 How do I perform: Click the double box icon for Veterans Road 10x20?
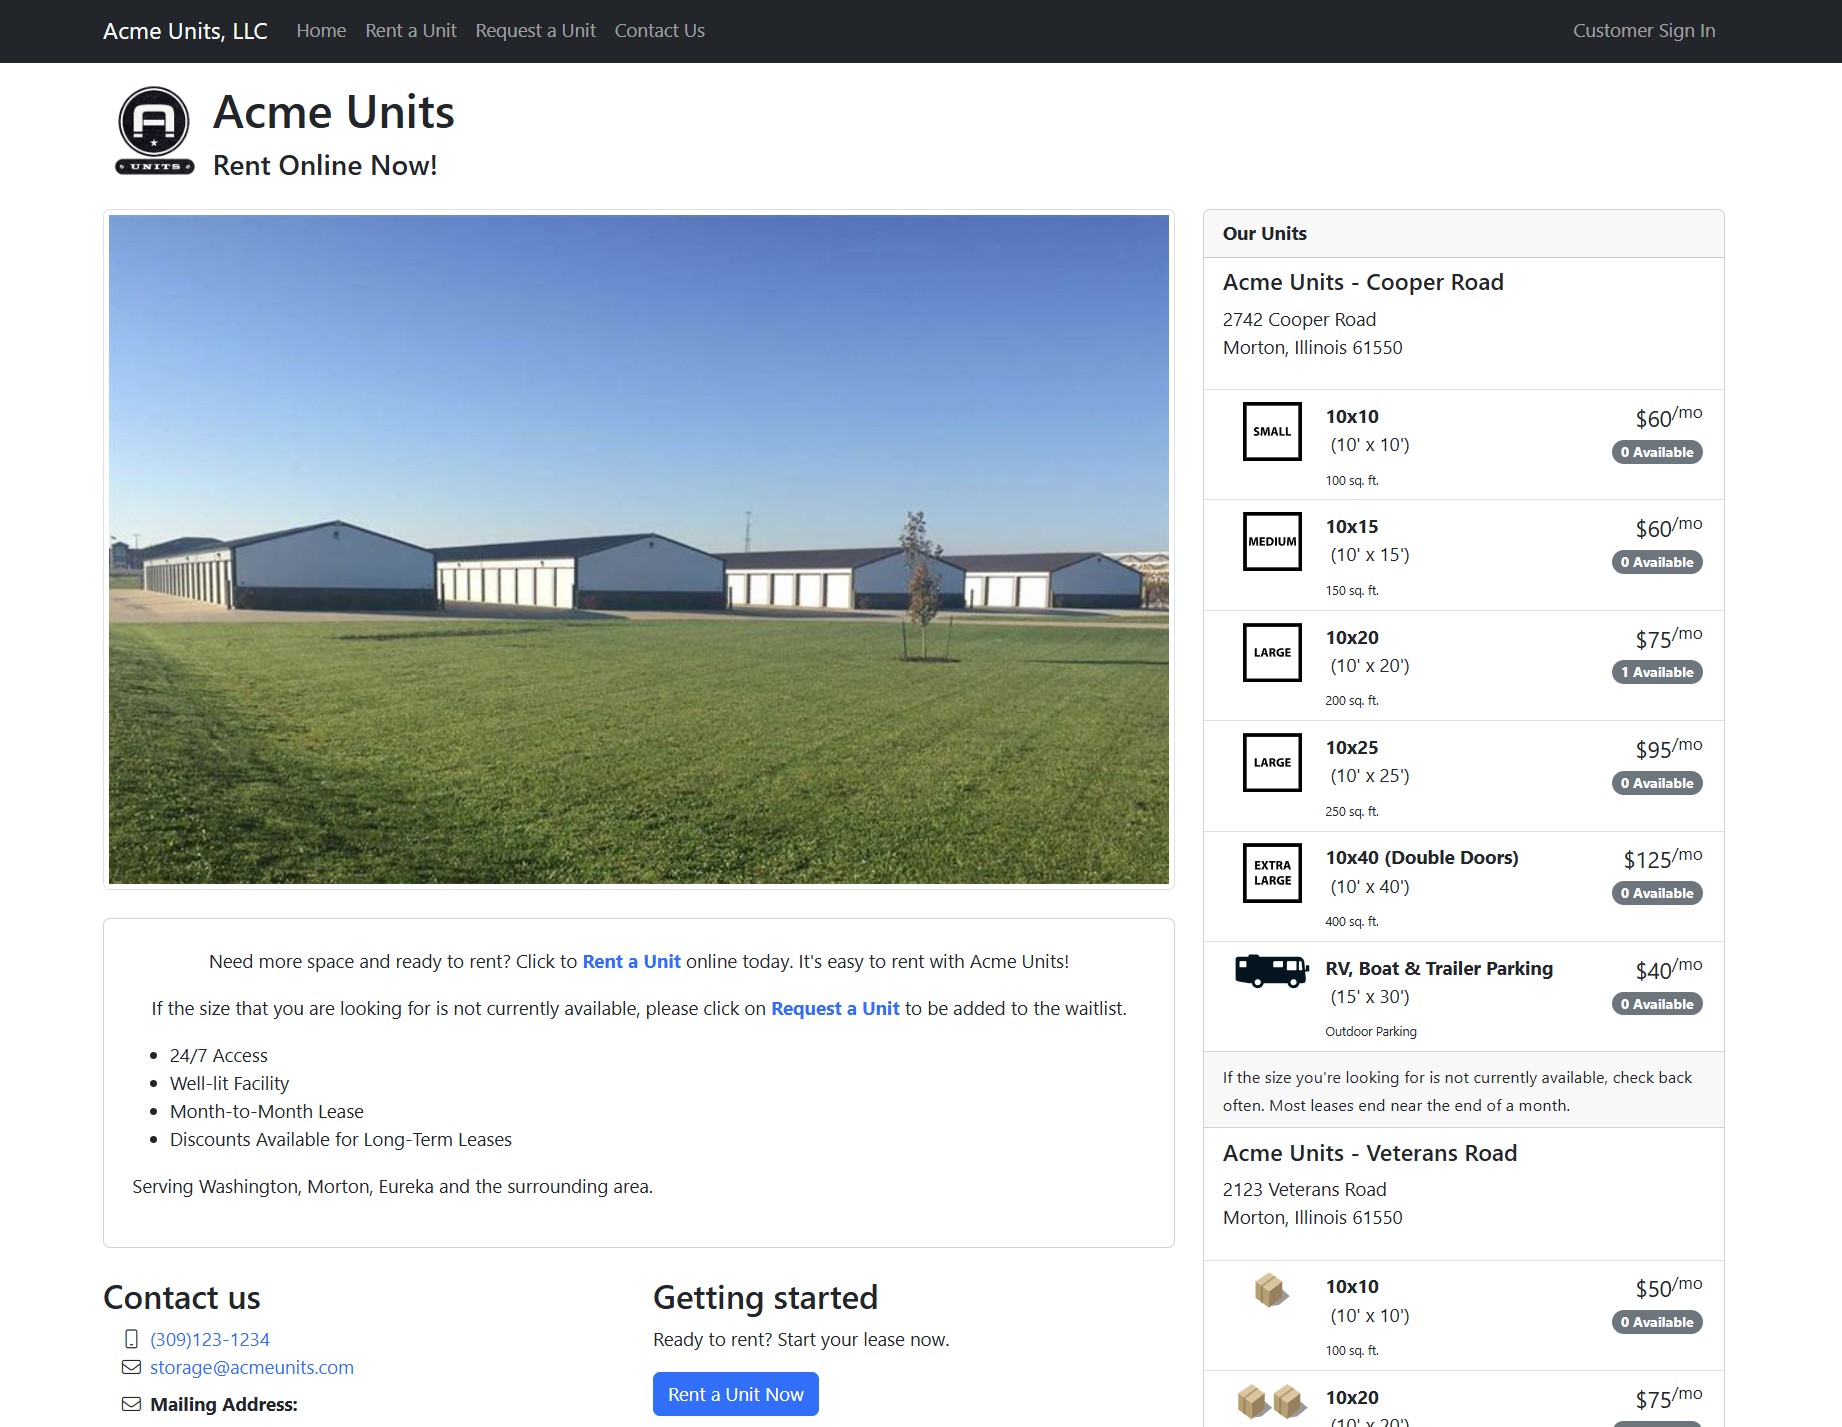[x=1272, y=1401]
